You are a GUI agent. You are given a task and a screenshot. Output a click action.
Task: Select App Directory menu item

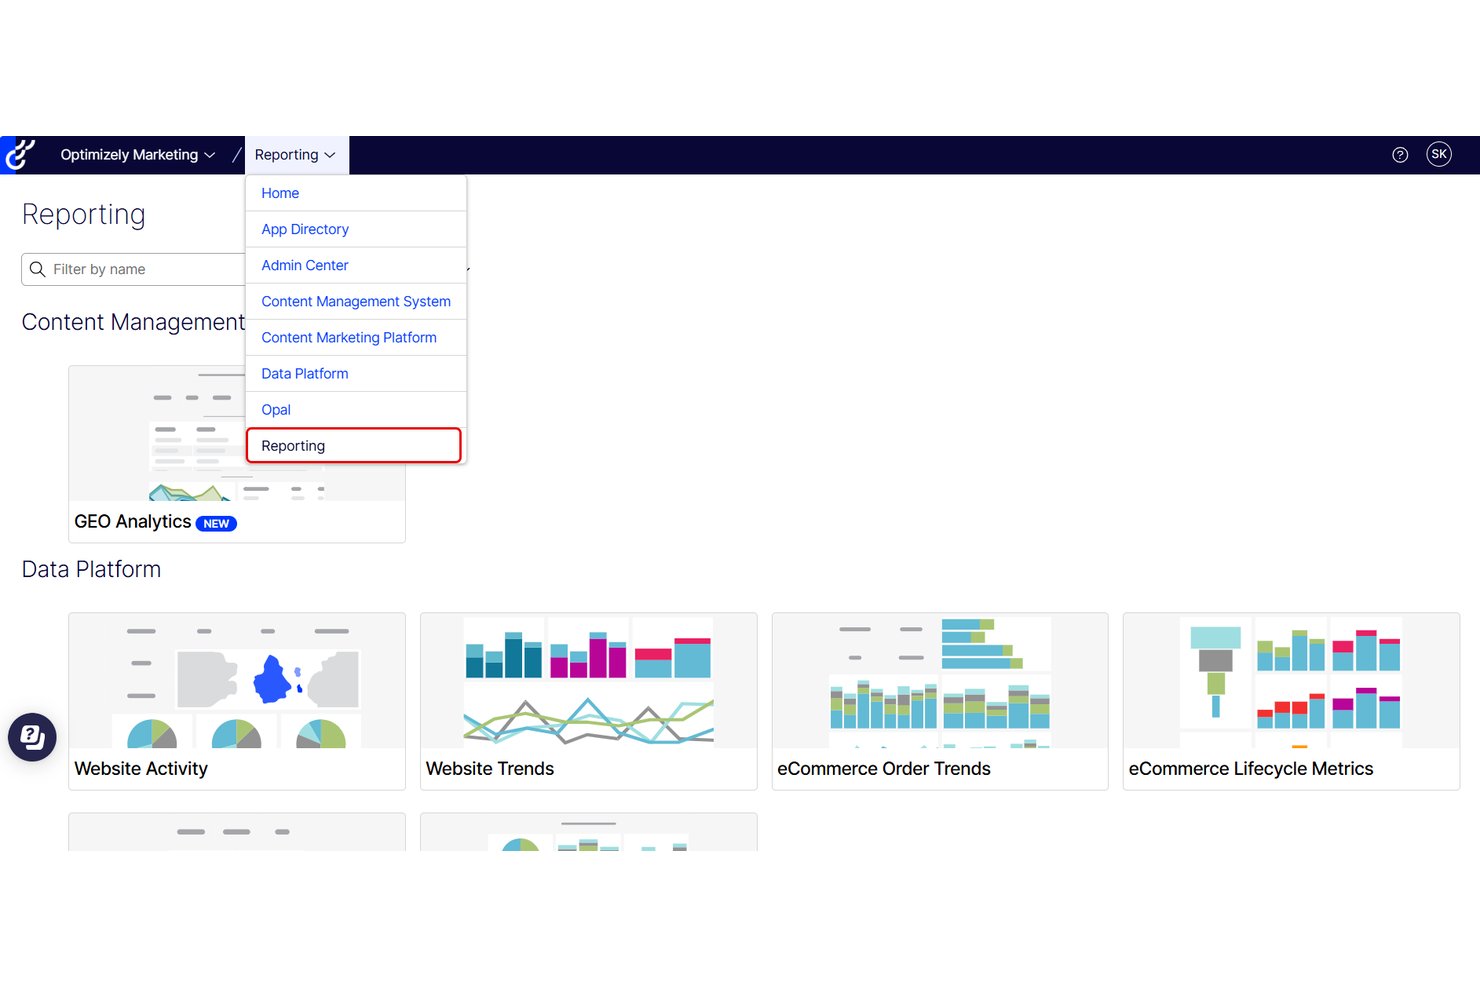point(356,229)
